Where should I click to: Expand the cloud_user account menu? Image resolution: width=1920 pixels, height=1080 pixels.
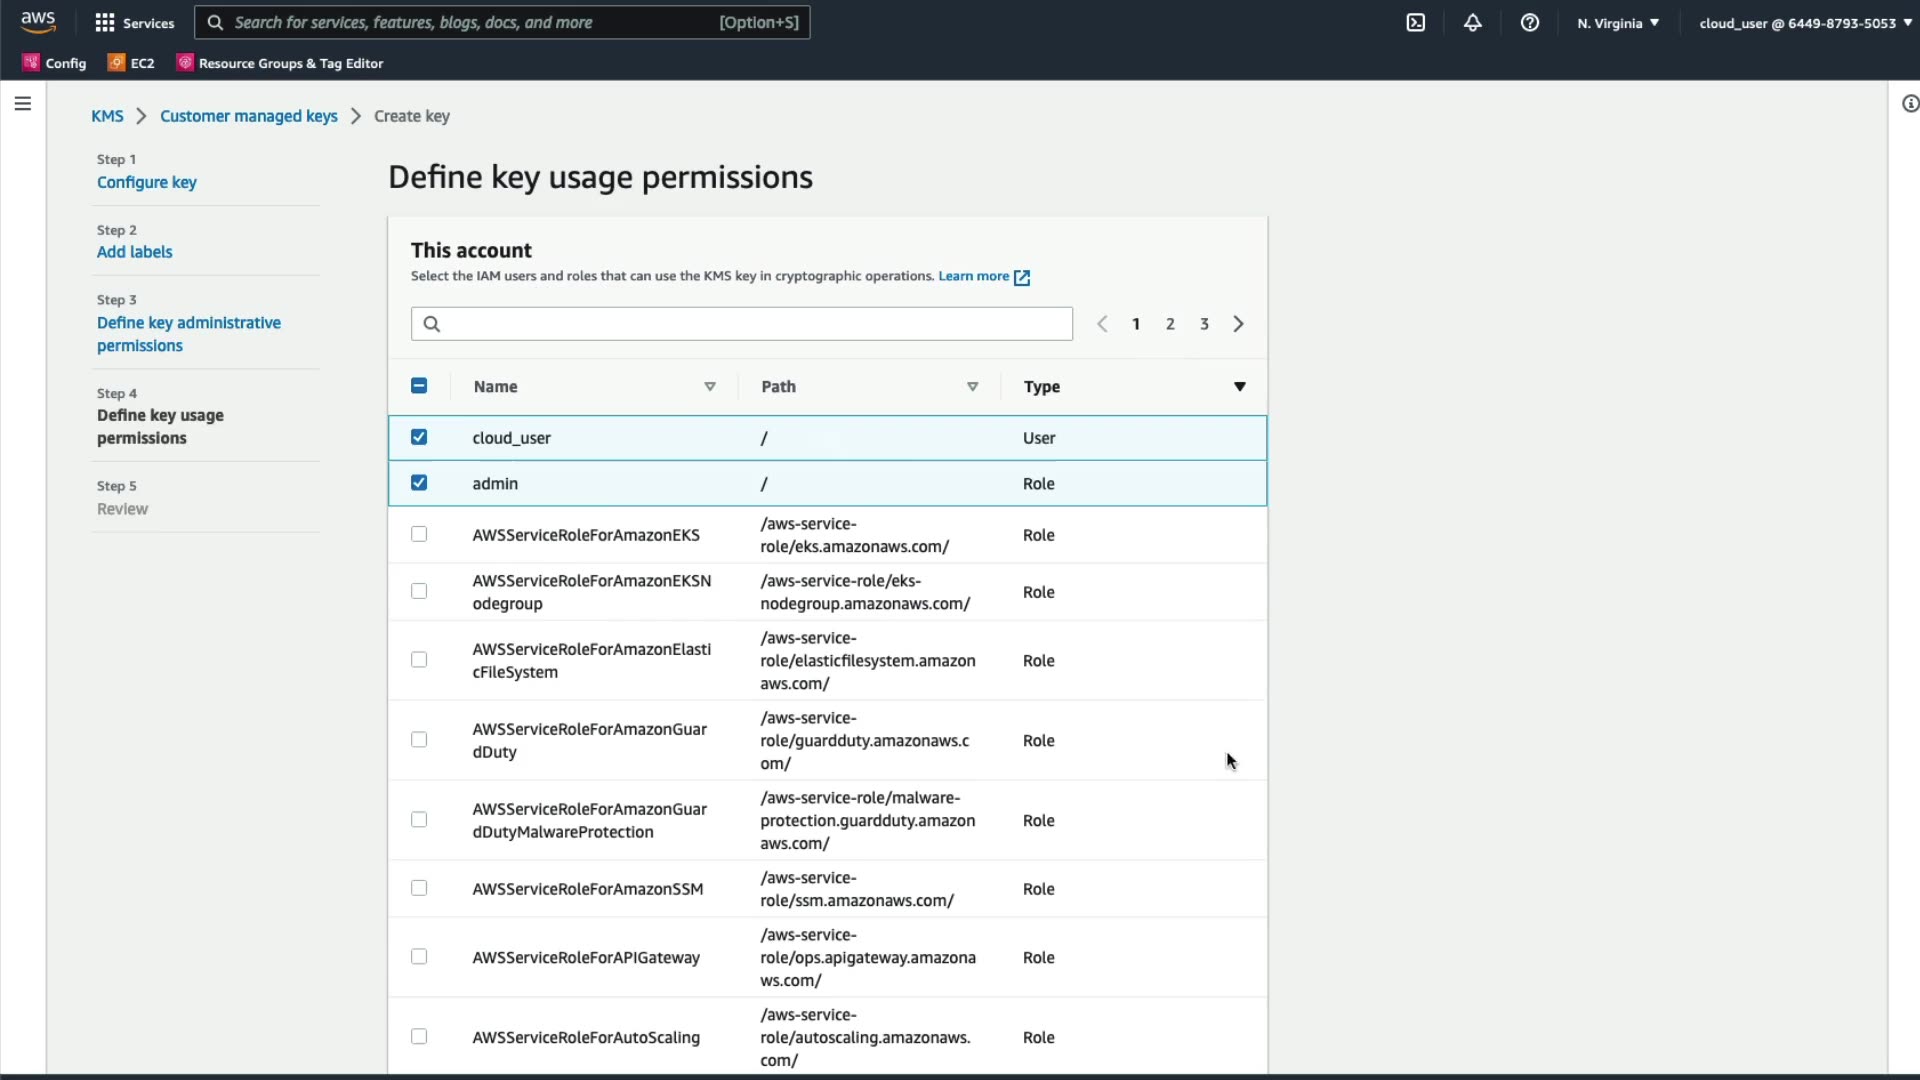1805,23
